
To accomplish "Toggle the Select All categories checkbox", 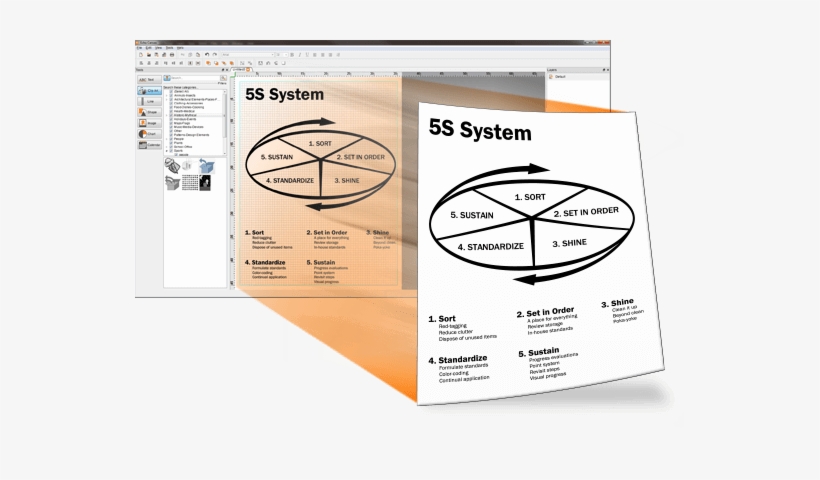I will [171, 92].
